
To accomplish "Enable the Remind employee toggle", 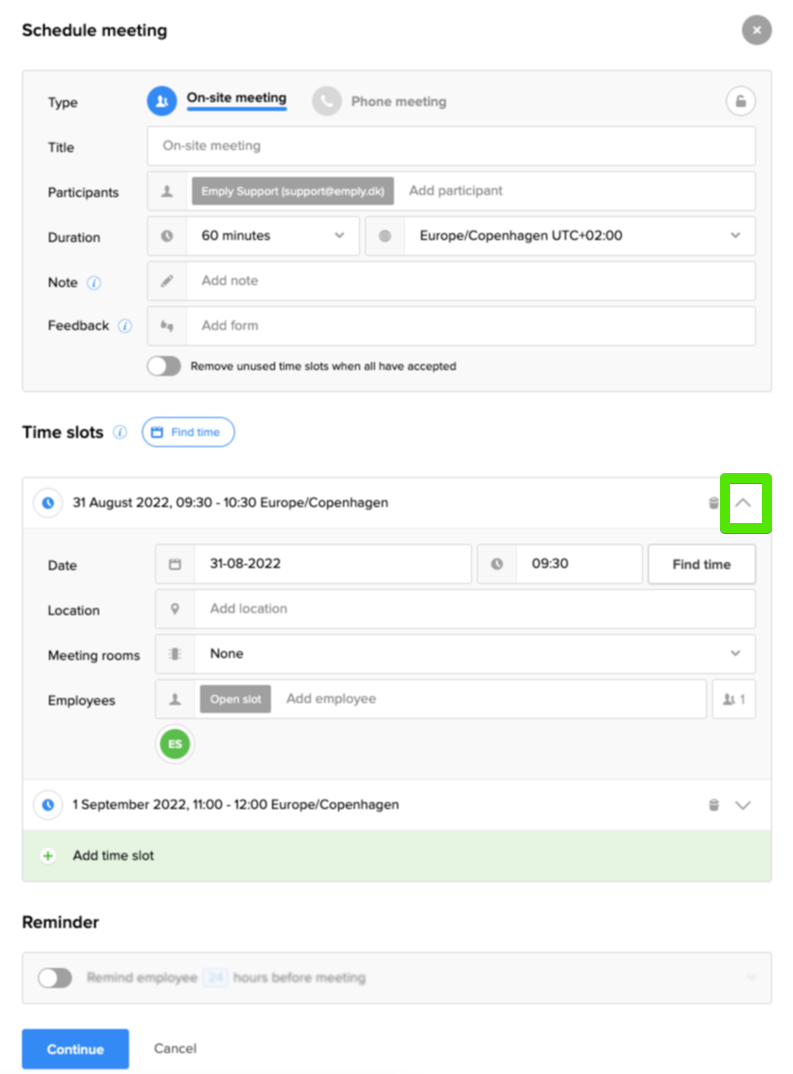I will 55,978.
